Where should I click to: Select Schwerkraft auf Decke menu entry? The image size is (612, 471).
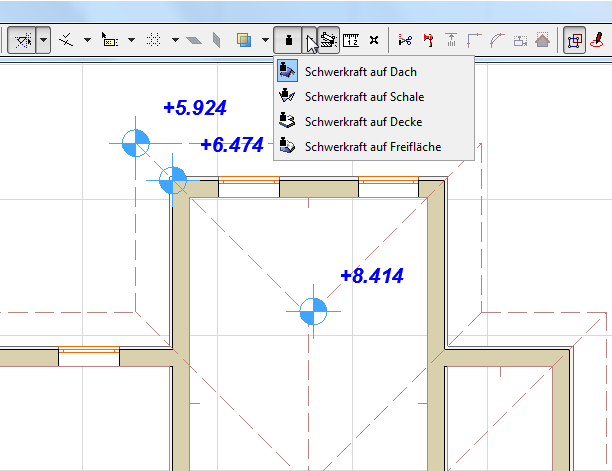click(x=374, y=121)
